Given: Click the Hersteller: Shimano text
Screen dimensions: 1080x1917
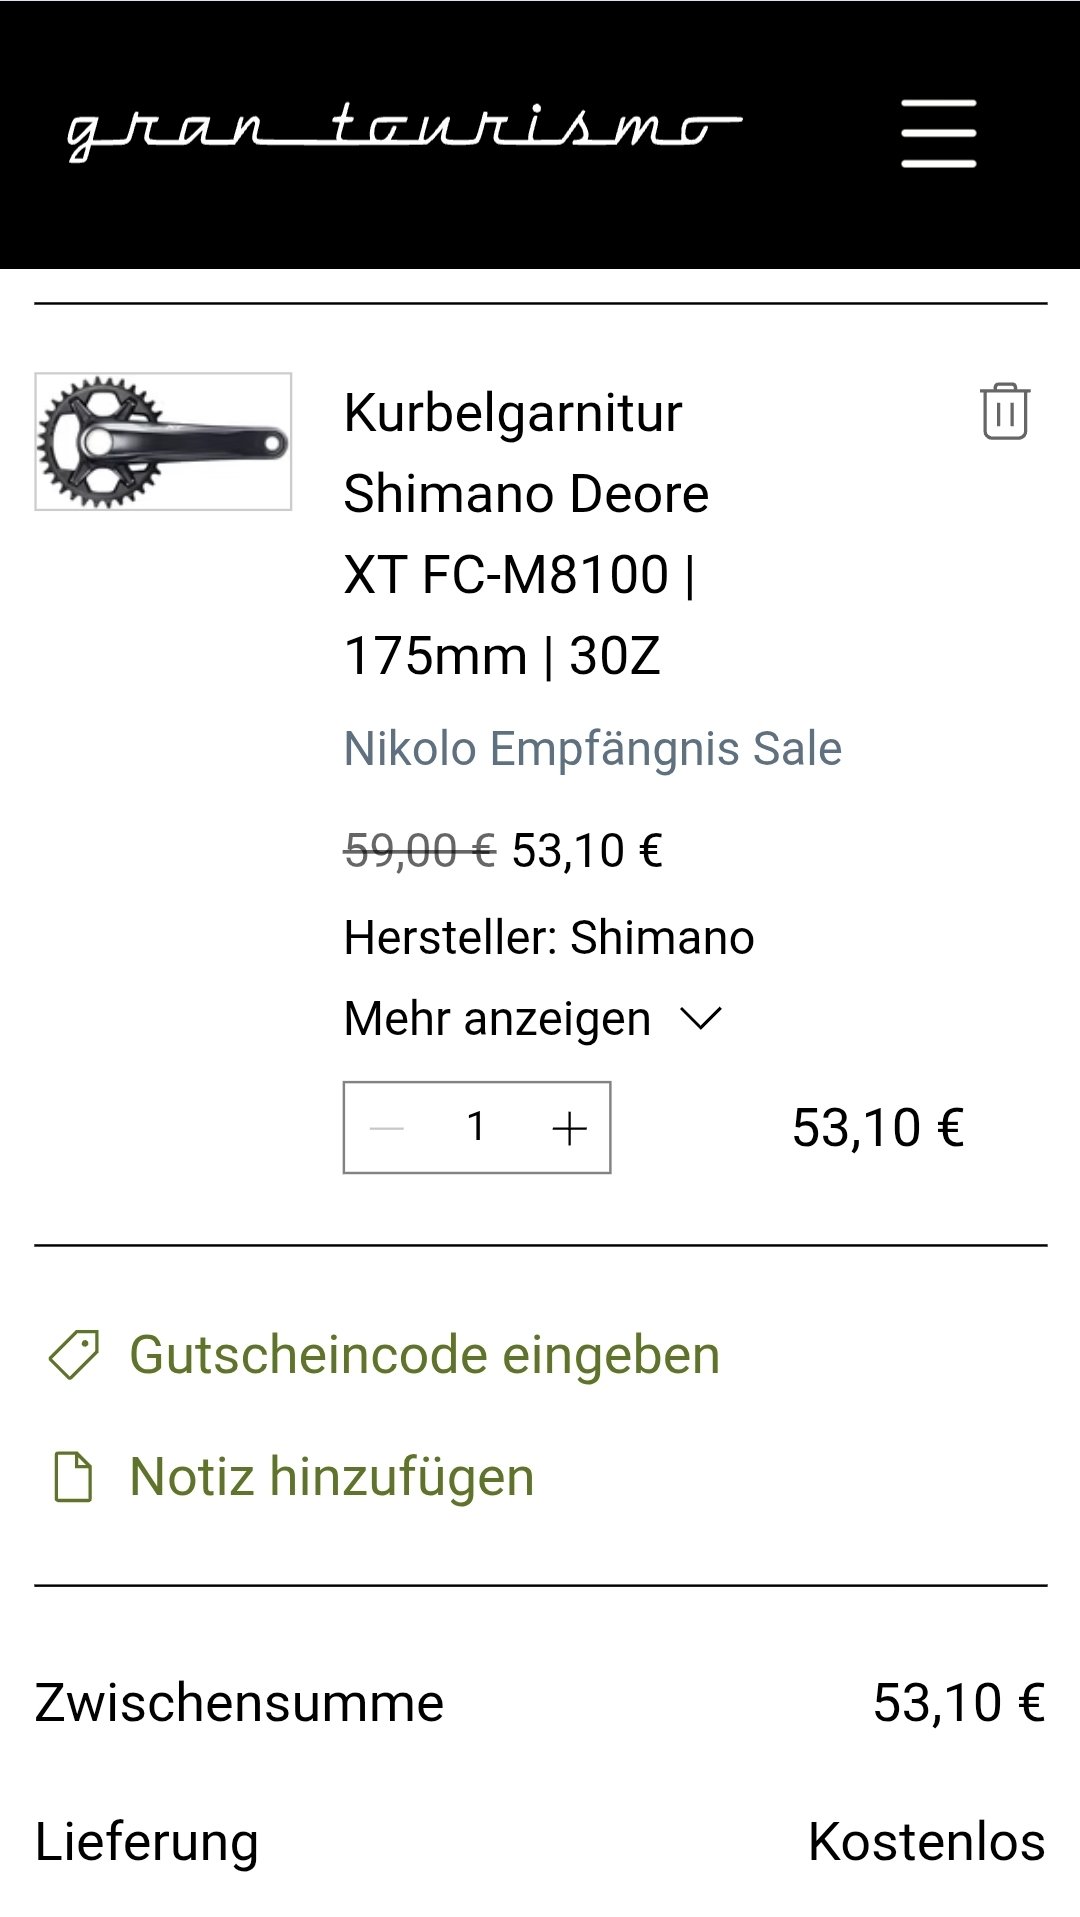Looking at the screenshot, I should (x=548, y=938).
